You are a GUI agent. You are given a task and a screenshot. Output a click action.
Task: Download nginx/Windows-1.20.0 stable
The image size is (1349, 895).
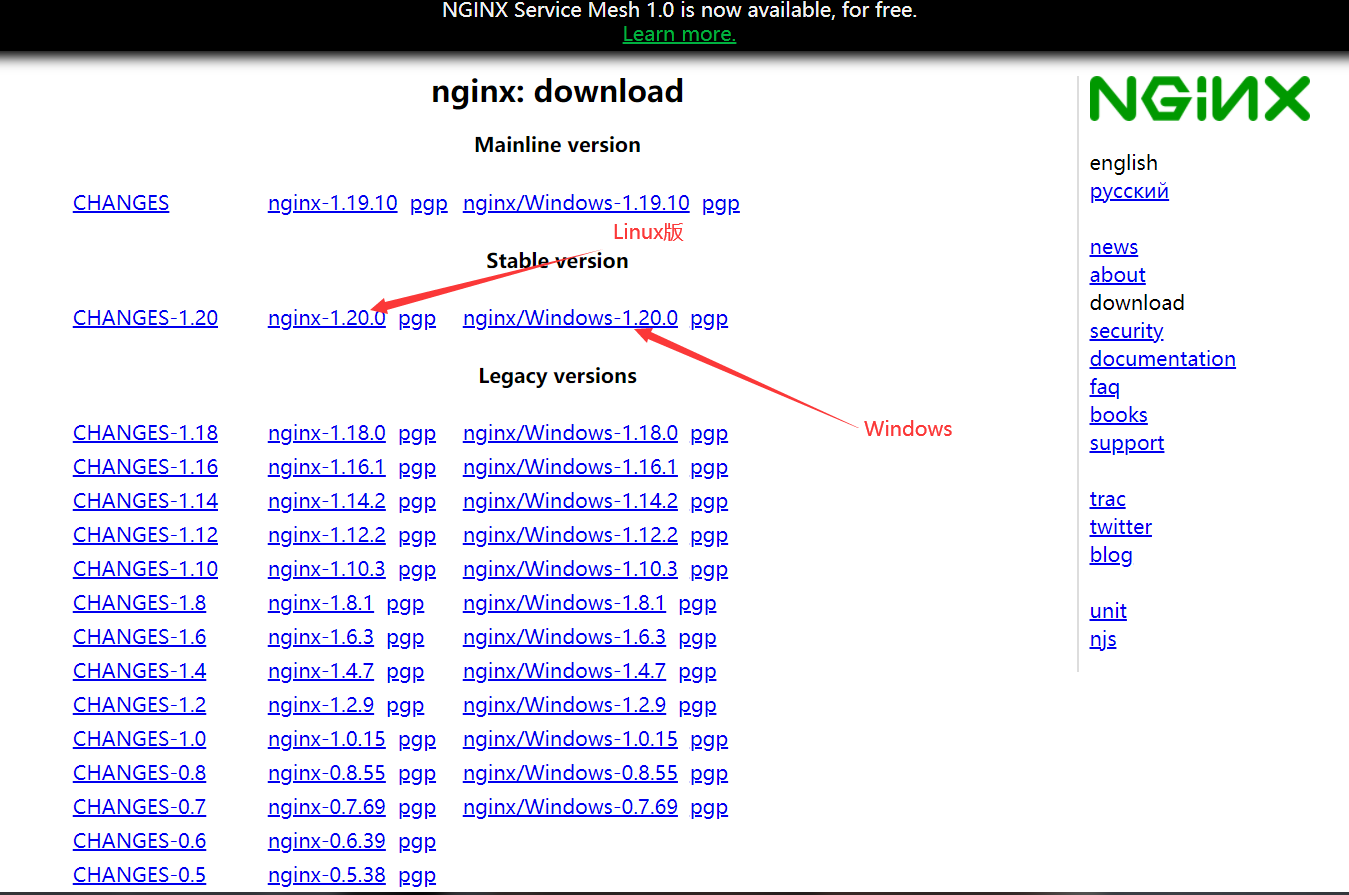click(570, 318)
